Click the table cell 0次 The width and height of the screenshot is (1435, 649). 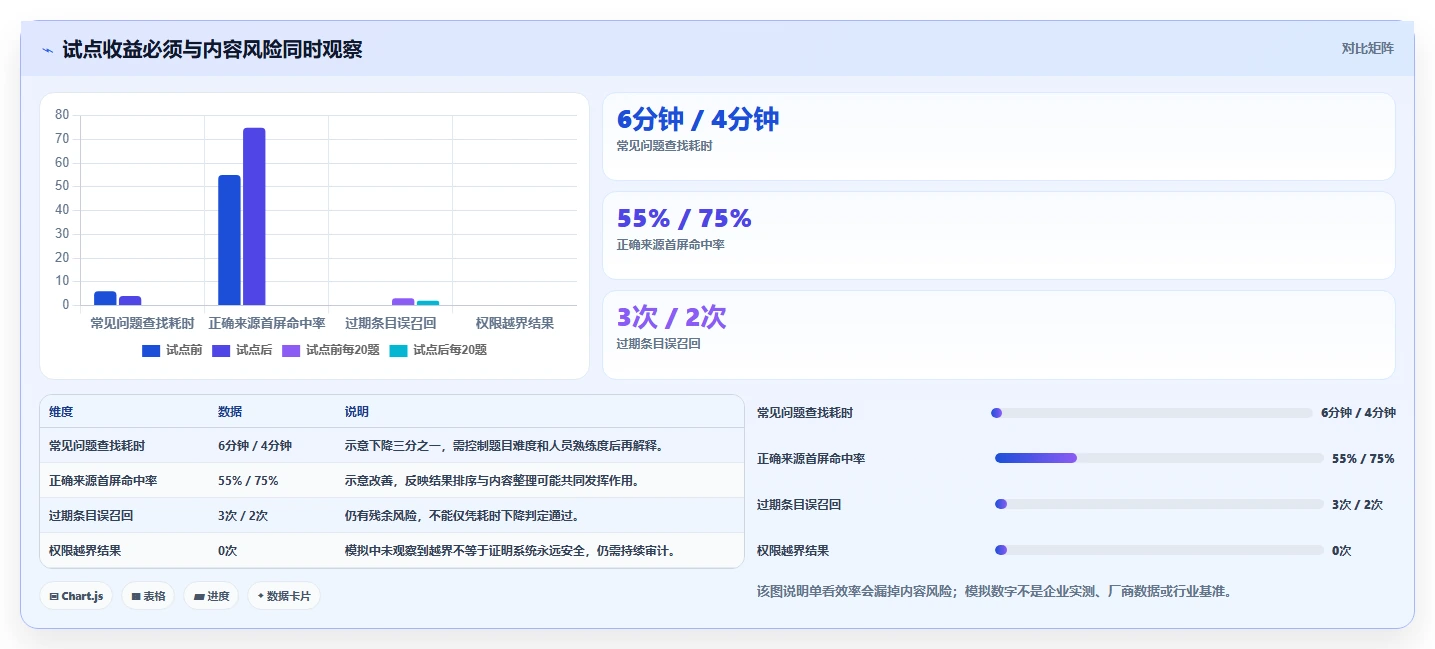pos(228,551)
